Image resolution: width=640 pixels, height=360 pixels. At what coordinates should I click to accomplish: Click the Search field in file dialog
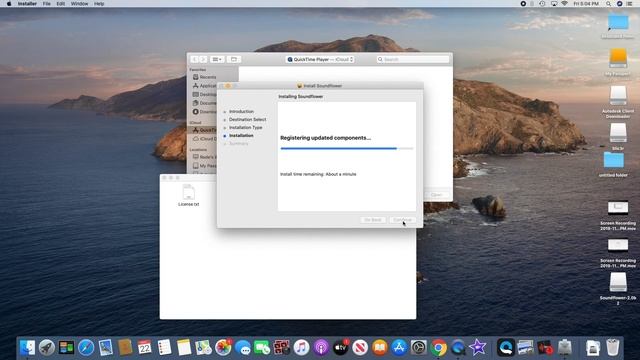point(413,60)
